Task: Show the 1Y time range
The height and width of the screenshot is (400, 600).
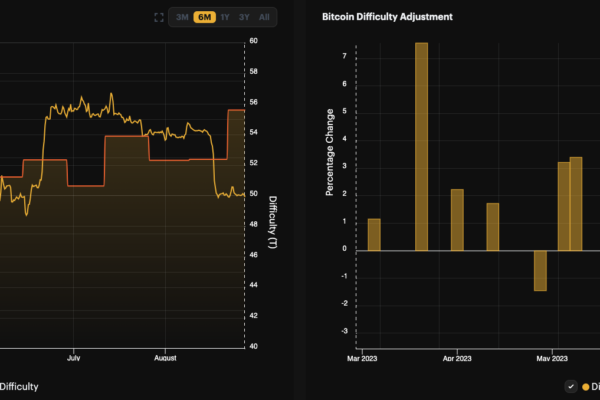Action: coord(225,17)
